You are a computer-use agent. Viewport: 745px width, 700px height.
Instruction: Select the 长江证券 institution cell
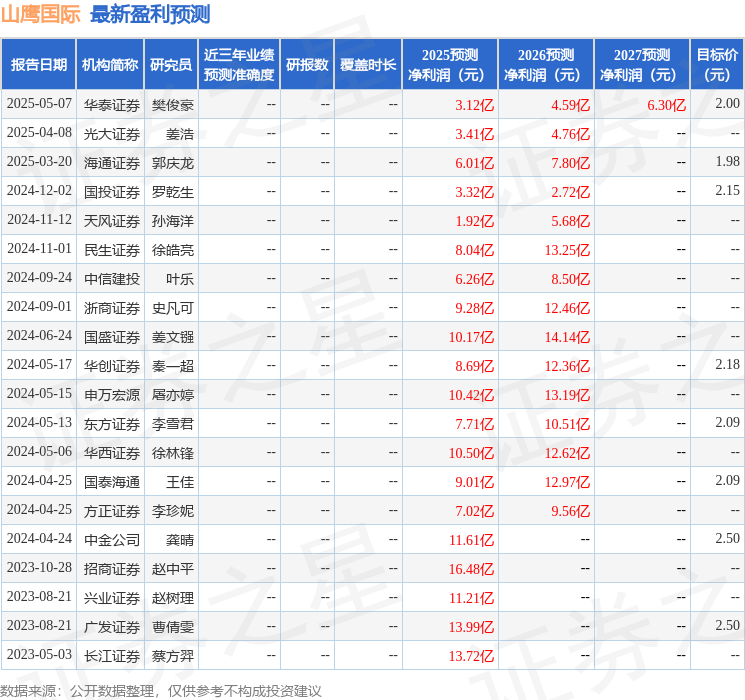[112, 656]
